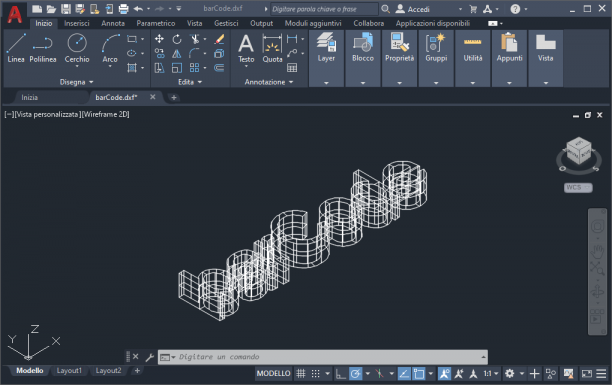Click the Array tool icon
This screenshot has width=612, height=385.
pos(194,68)
